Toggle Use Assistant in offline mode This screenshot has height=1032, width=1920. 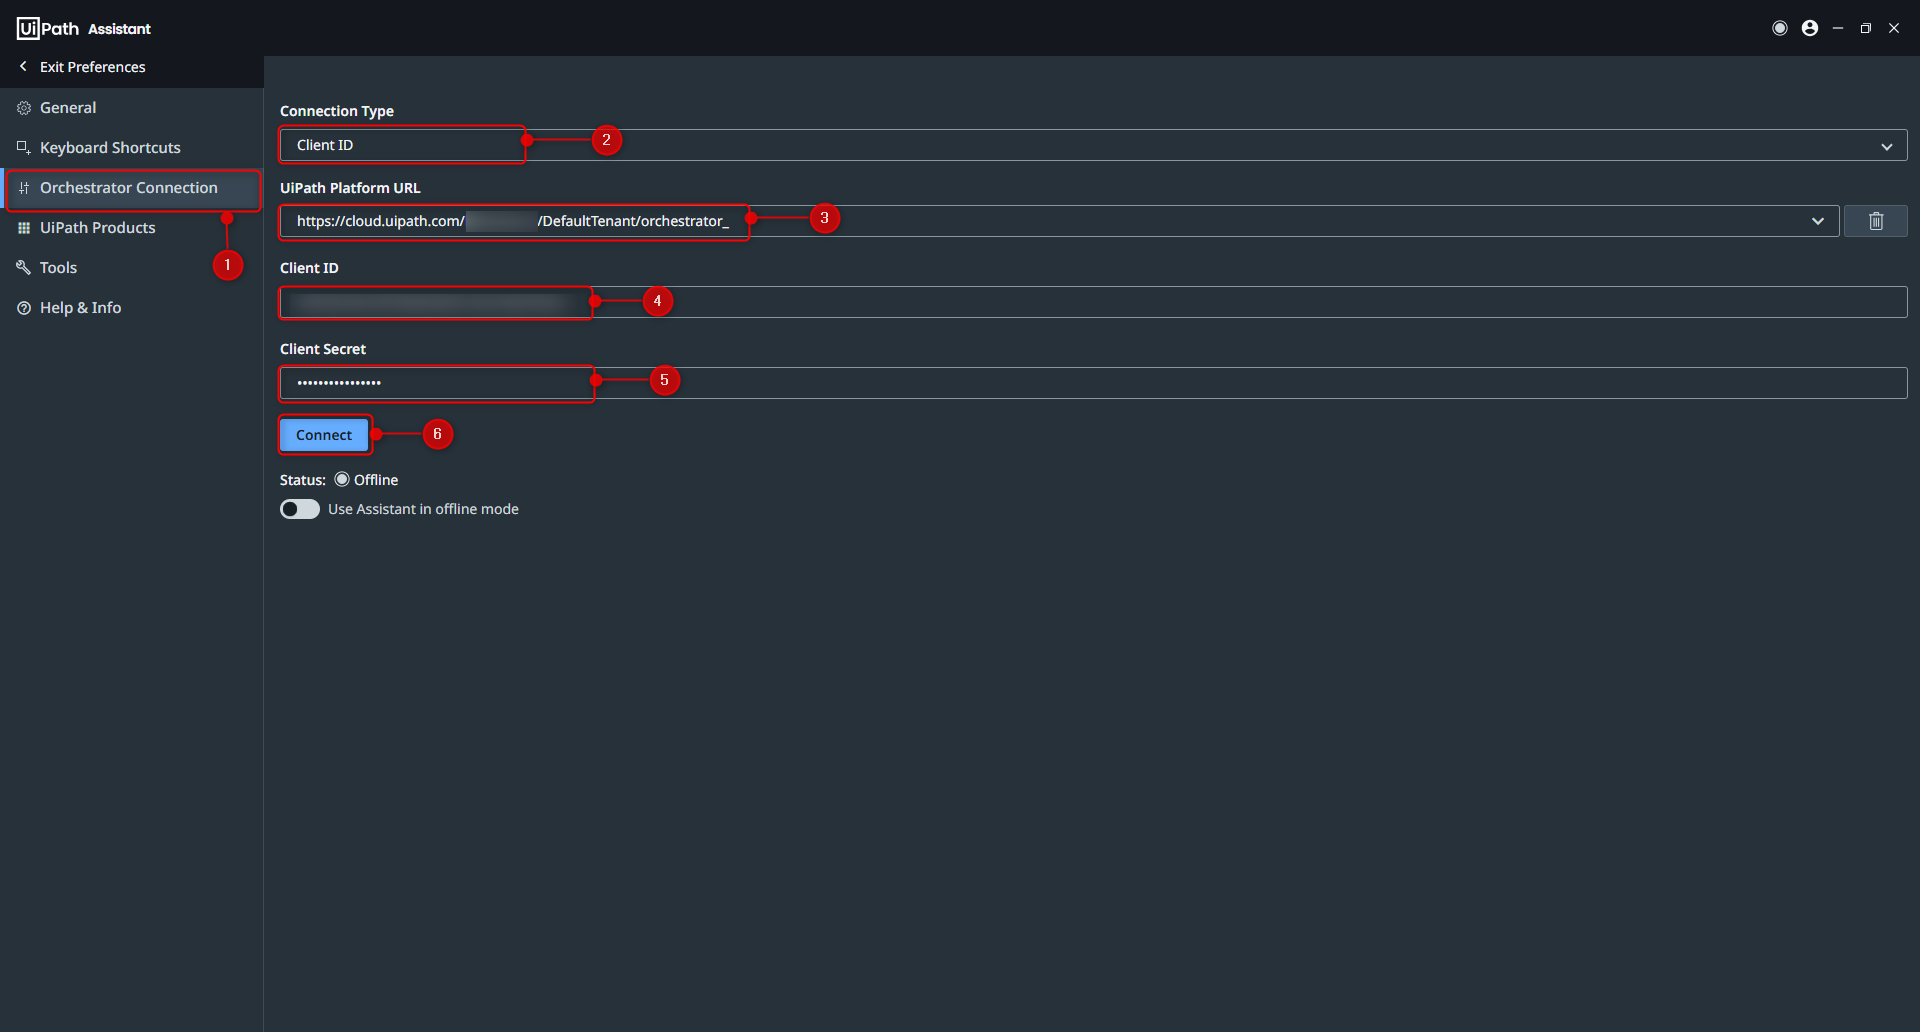point(300,509)
